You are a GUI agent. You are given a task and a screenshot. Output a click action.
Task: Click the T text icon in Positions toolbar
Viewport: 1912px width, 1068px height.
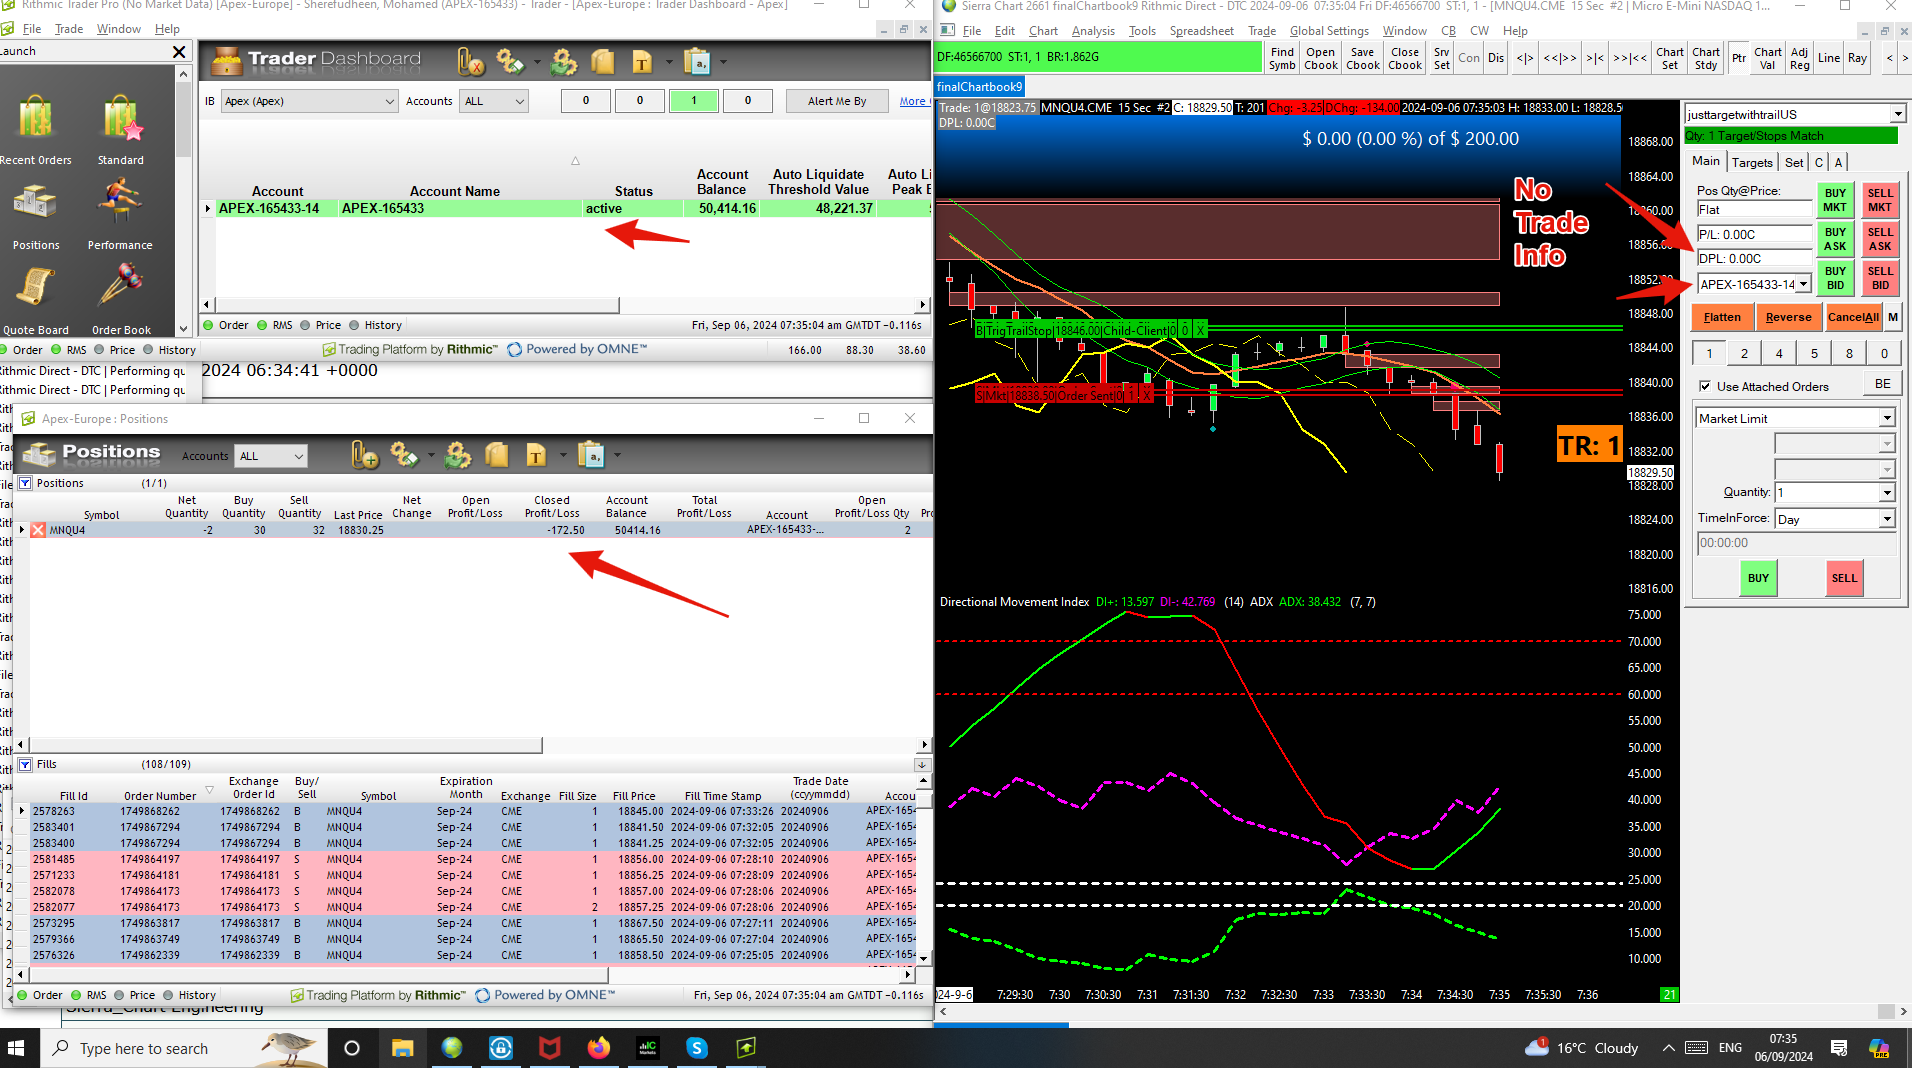coord(536,456)
